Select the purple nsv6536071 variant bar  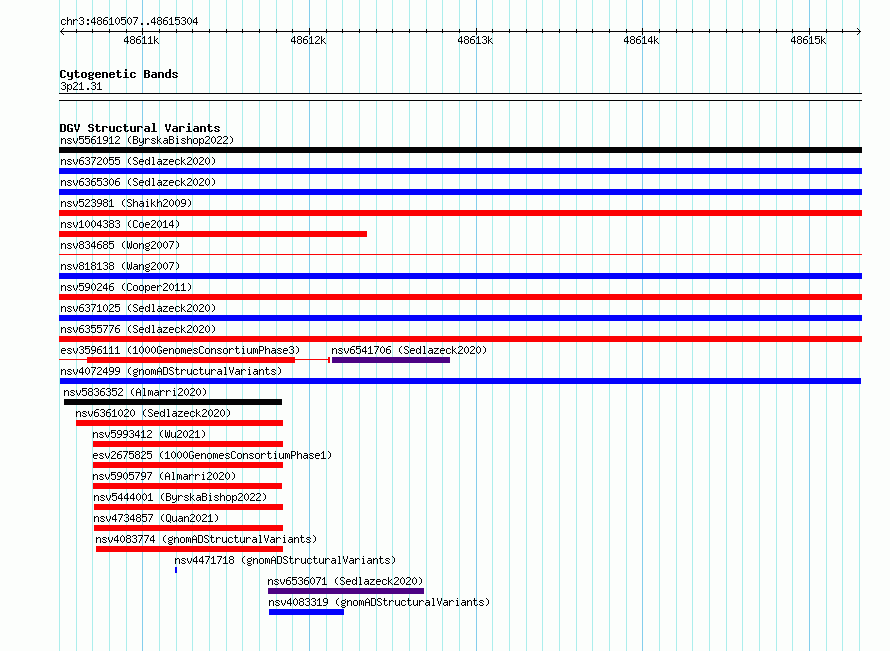346,591
